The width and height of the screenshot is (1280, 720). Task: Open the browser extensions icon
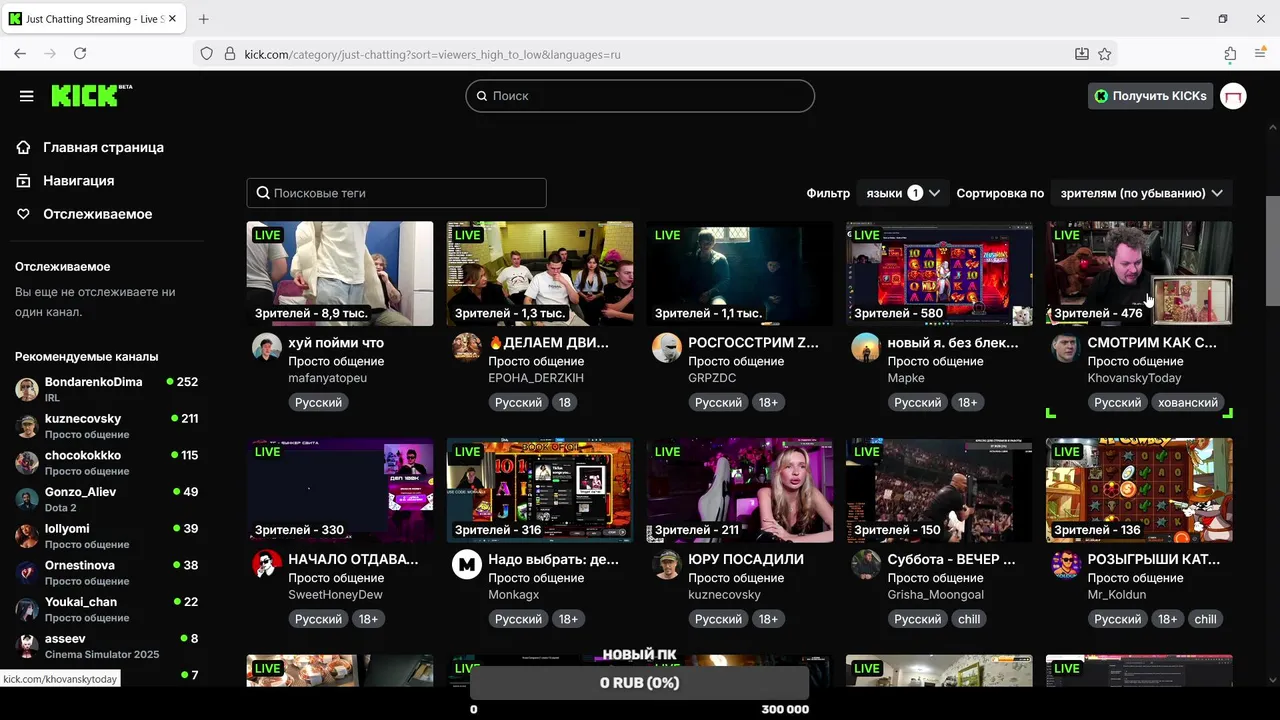1230,54
